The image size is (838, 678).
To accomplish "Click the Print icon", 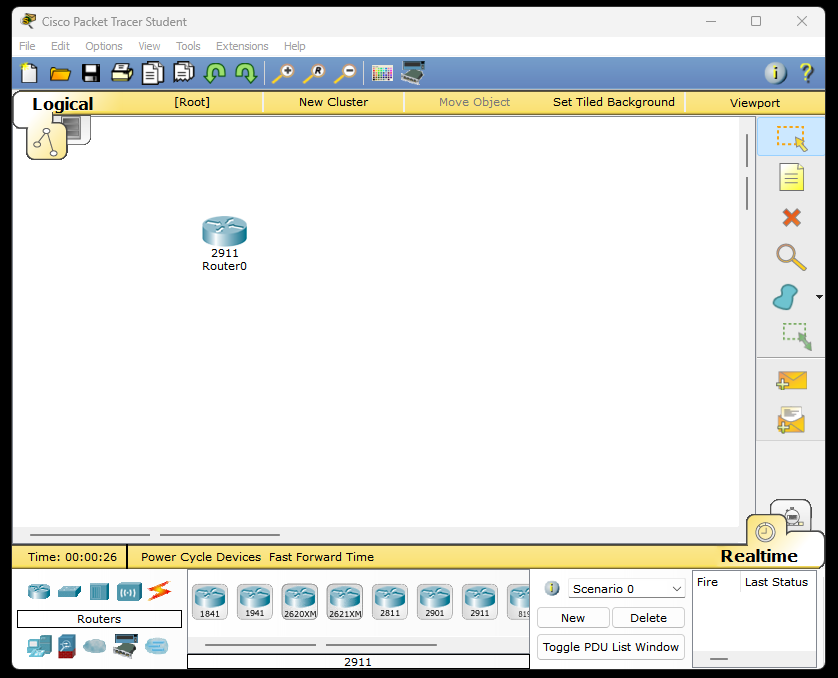I will pos(122,72).
